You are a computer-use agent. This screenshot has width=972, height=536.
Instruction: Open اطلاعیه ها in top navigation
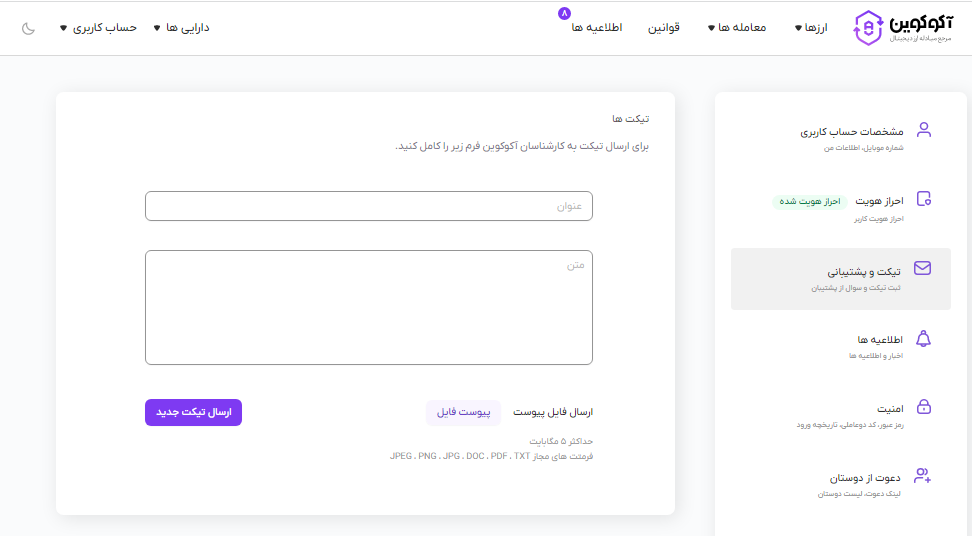(597, 28)
